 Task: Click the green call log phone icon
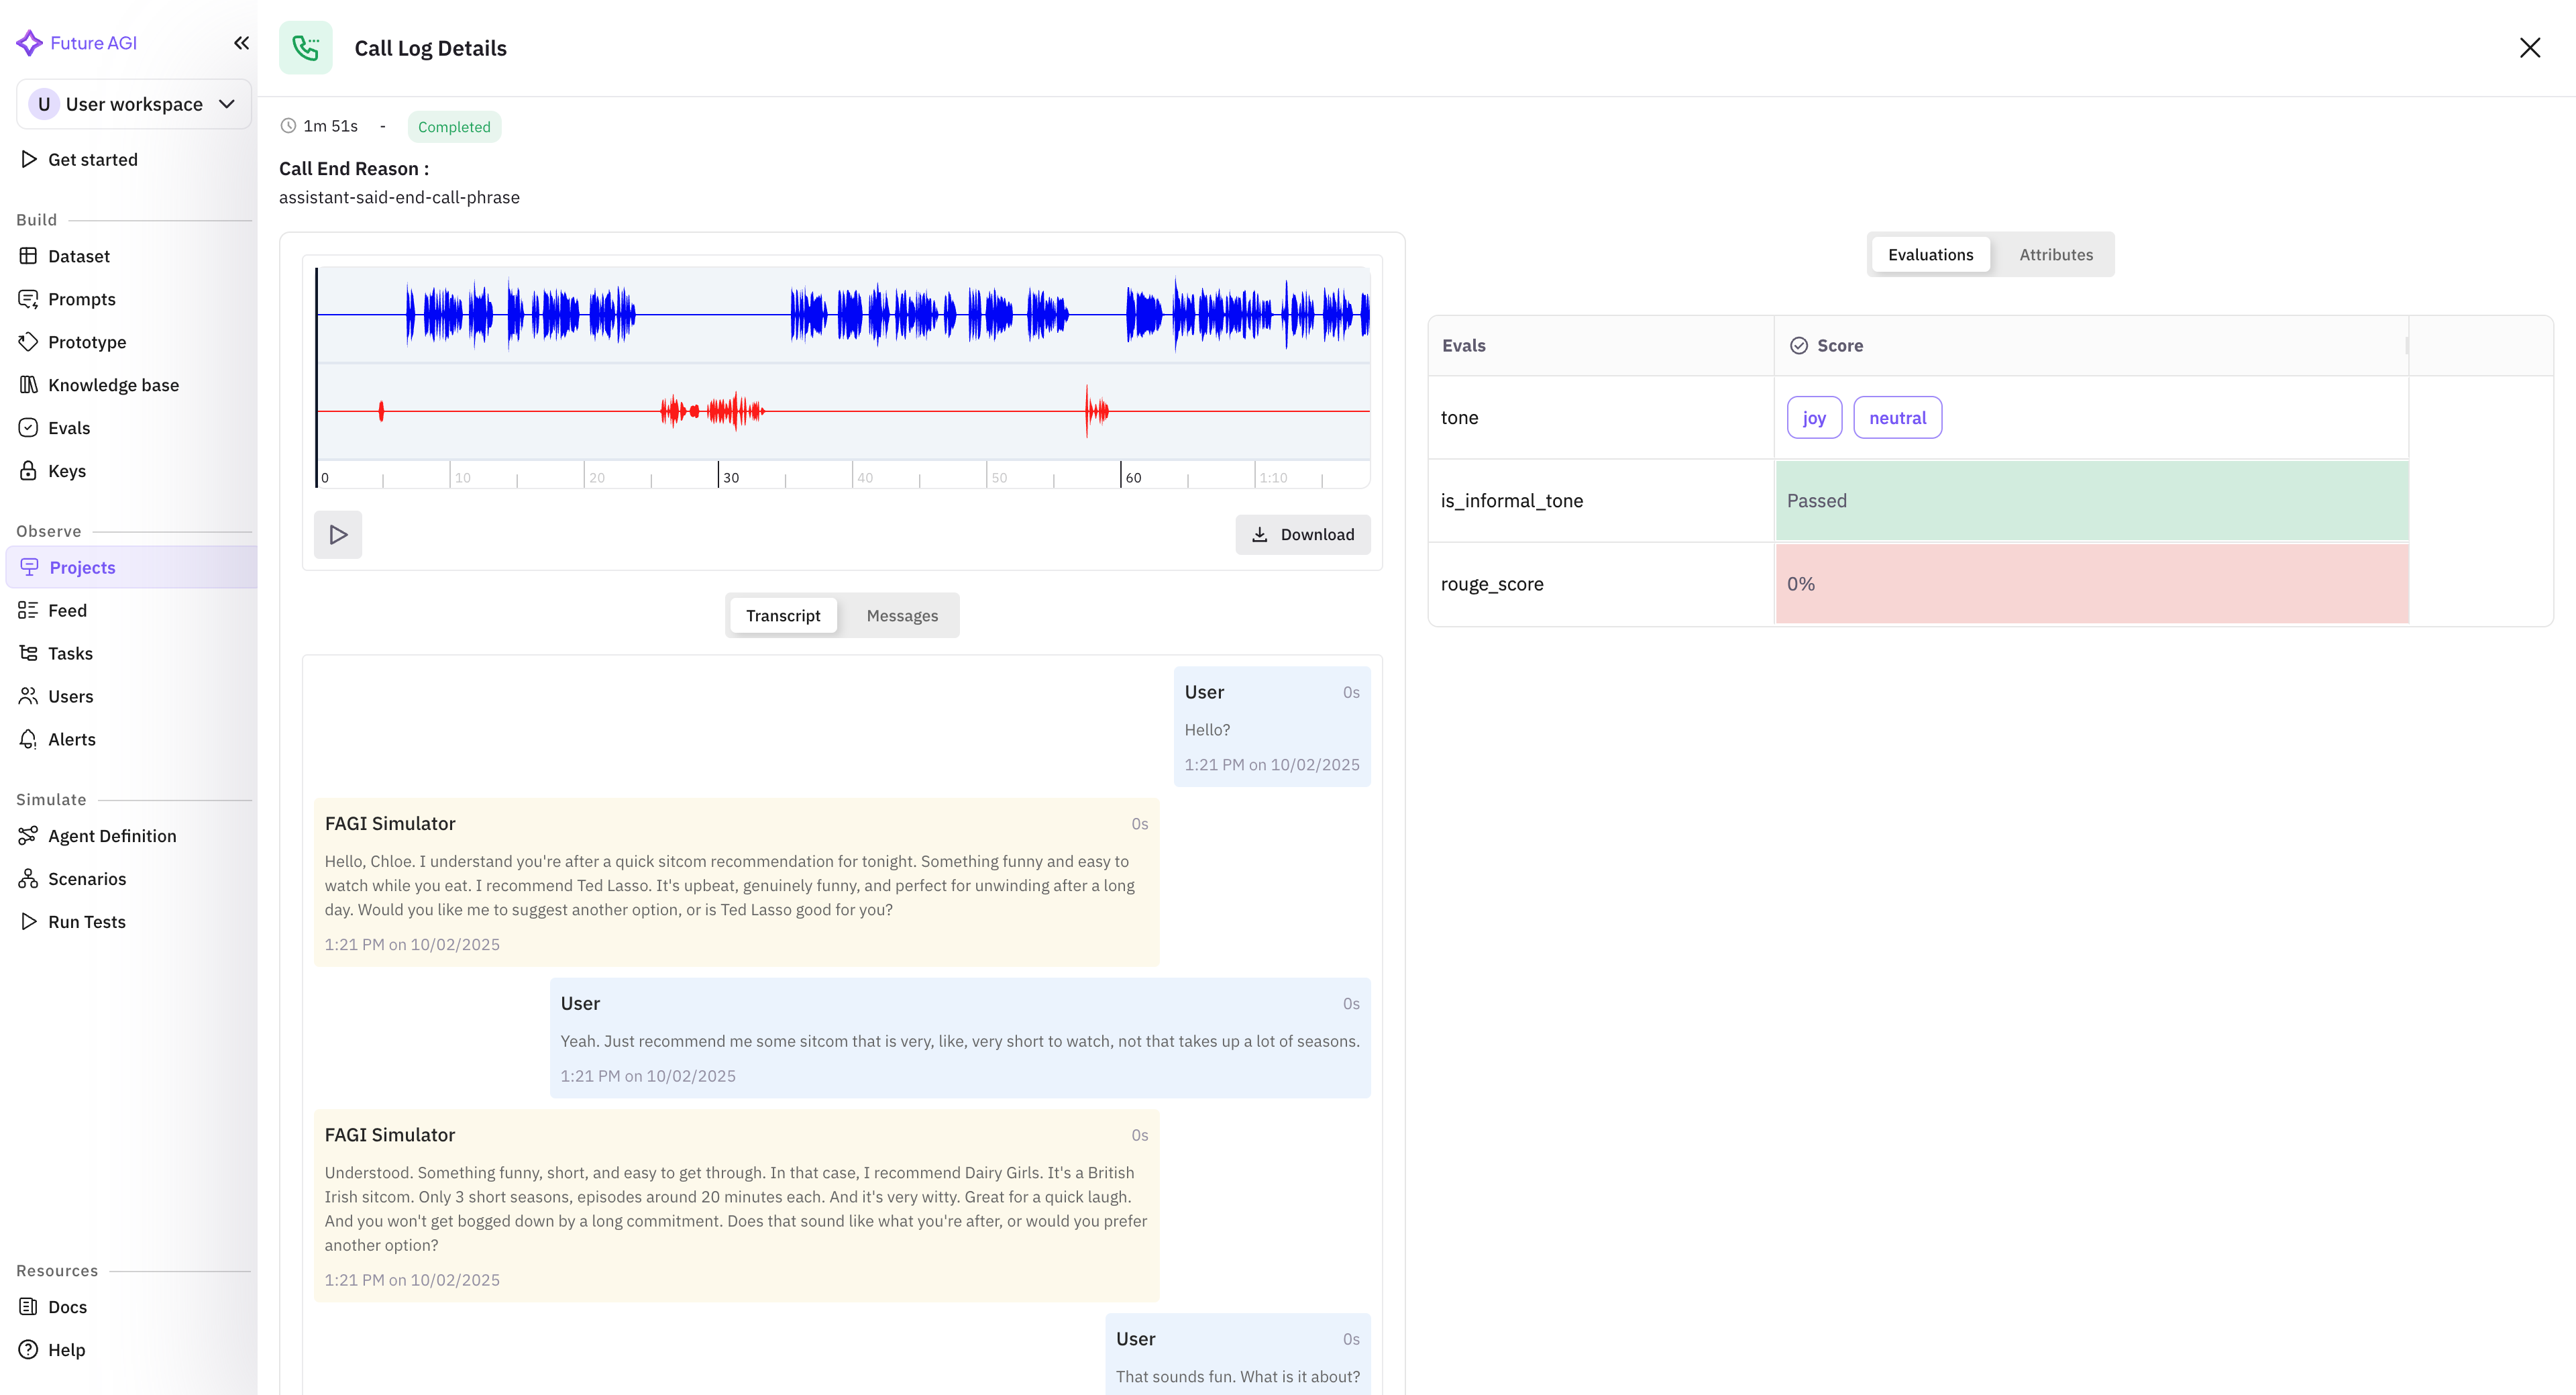pyautogui.click(x=305, y=47)
